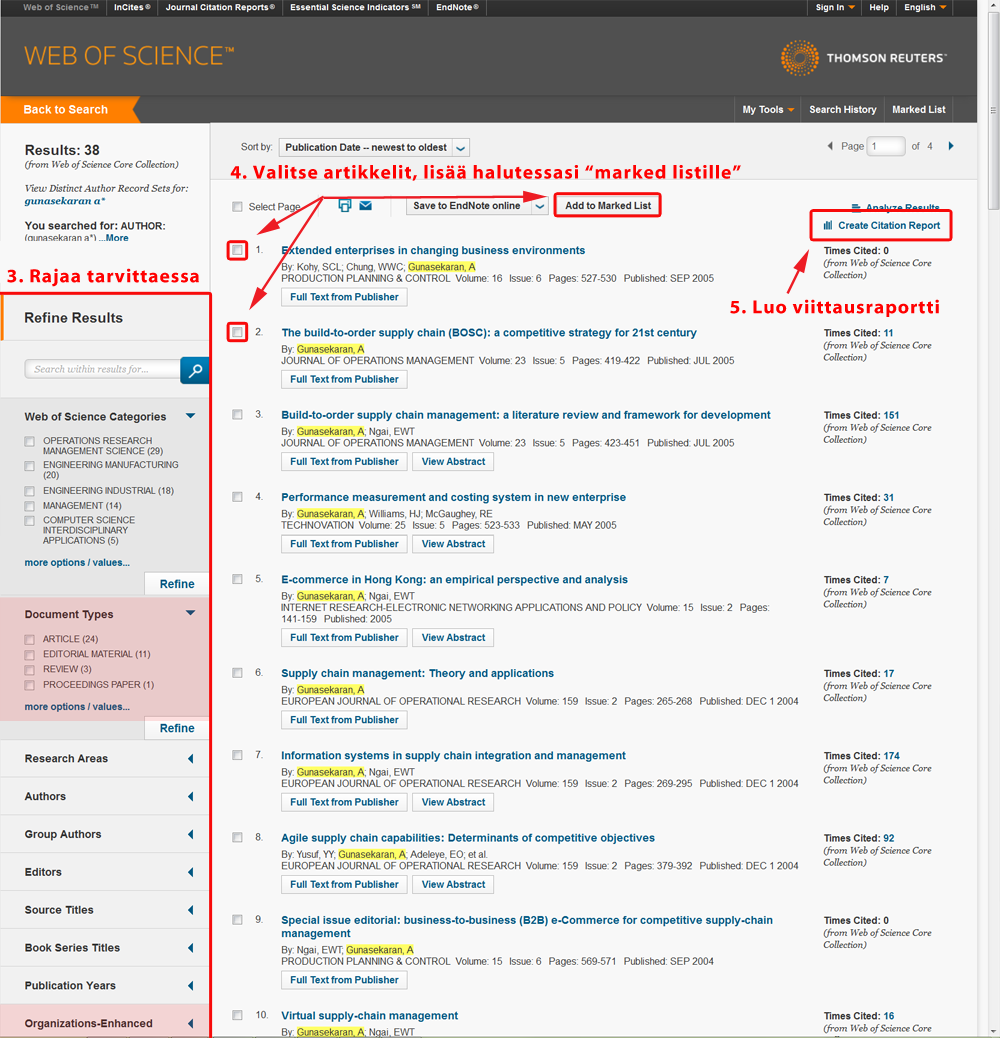Check the Engineering Manufacturing category

29,466
